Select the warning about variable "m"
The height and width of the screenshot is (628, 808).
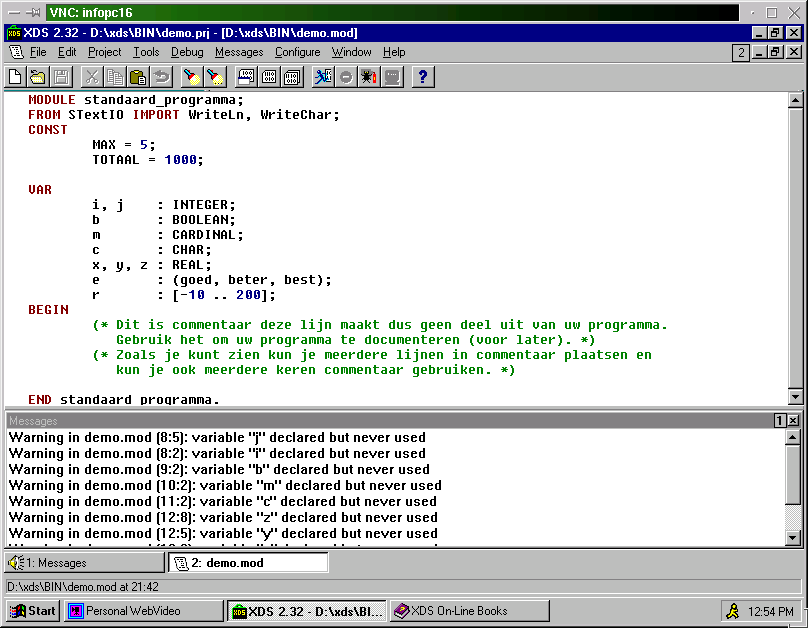click(225, 485)
